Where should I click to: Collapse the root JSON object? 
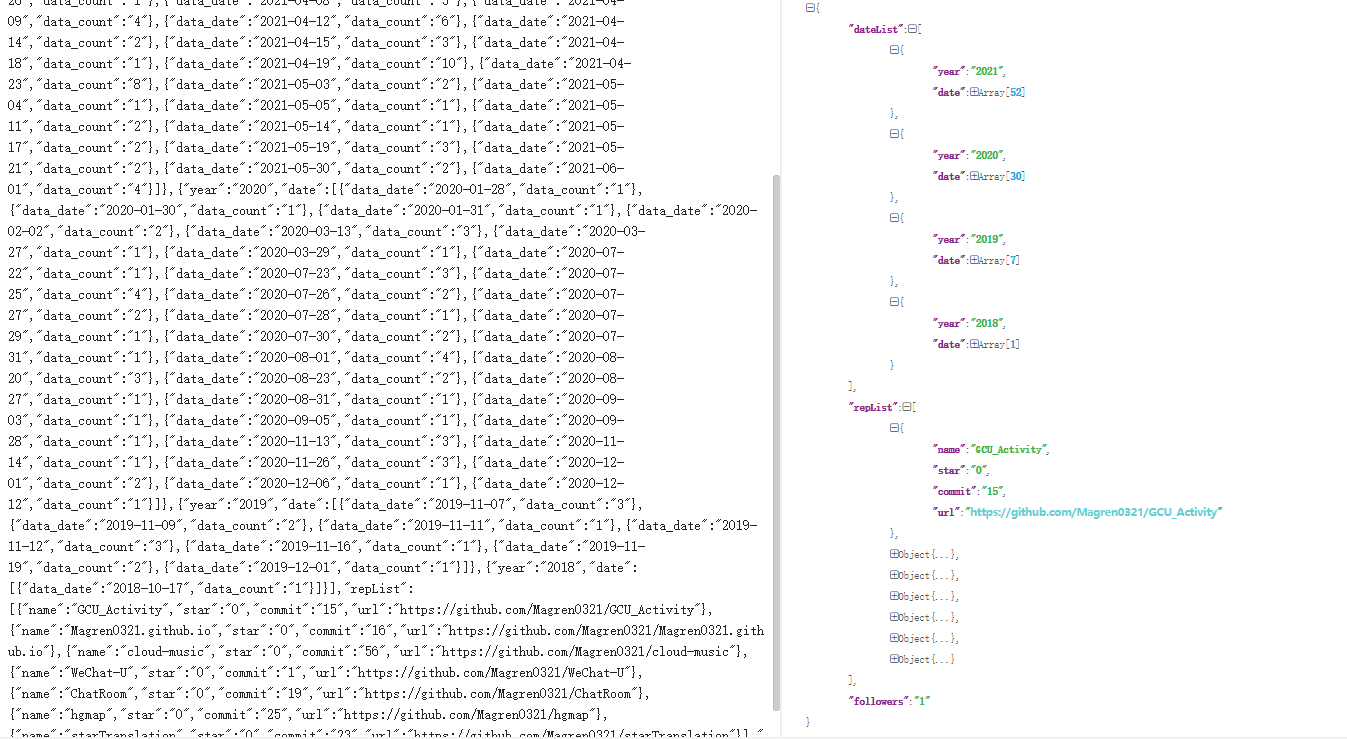point(810,8)
